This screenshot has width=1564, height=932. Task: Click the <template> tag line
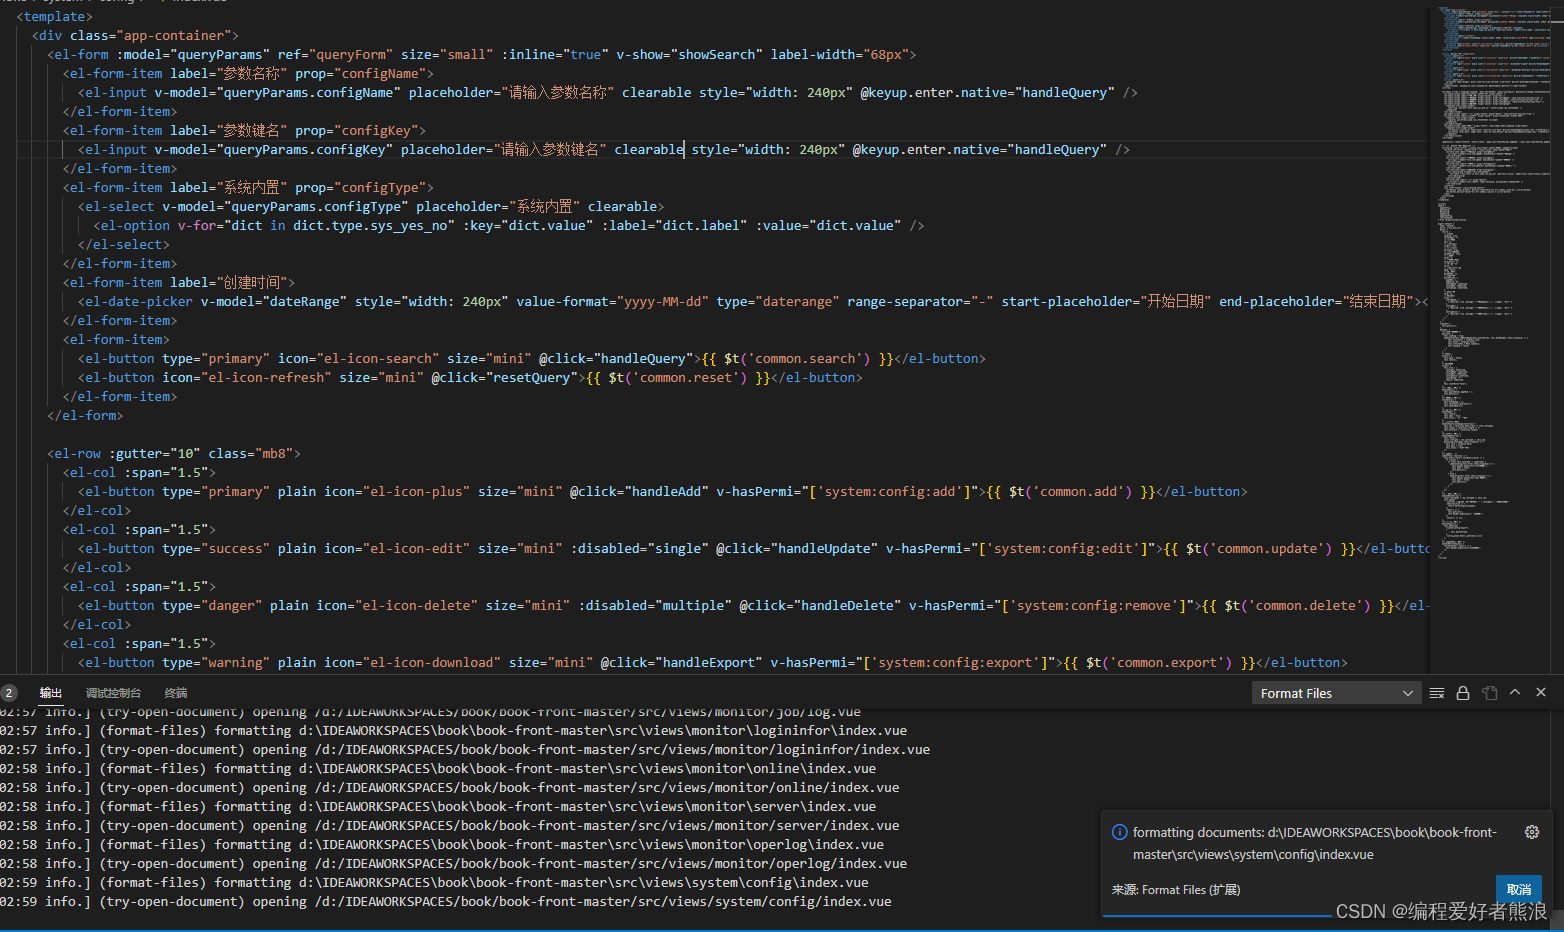[54, 16]
